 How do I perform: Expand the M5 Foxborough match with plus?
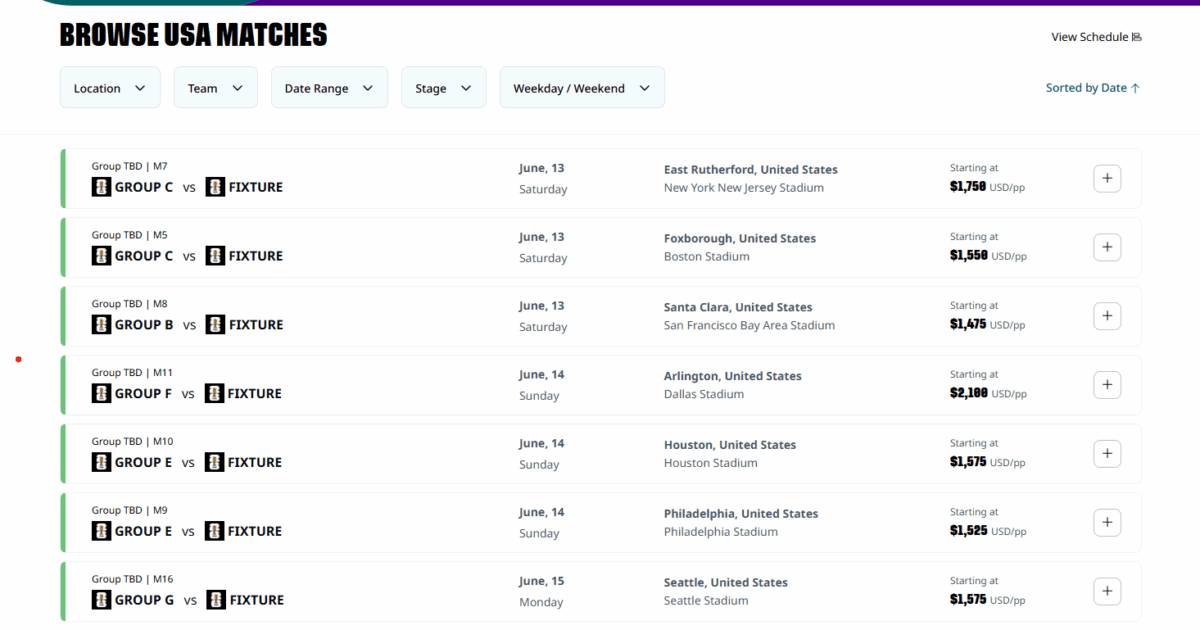[1107, 248]
